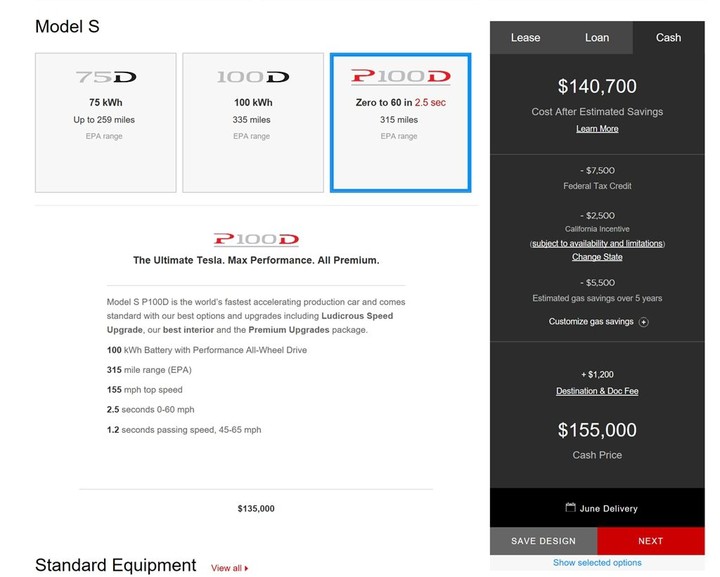Viewport: 720px width, 577px height.
Task: Click the '- $5,500' gas savings amount
Action: [597, 283]
